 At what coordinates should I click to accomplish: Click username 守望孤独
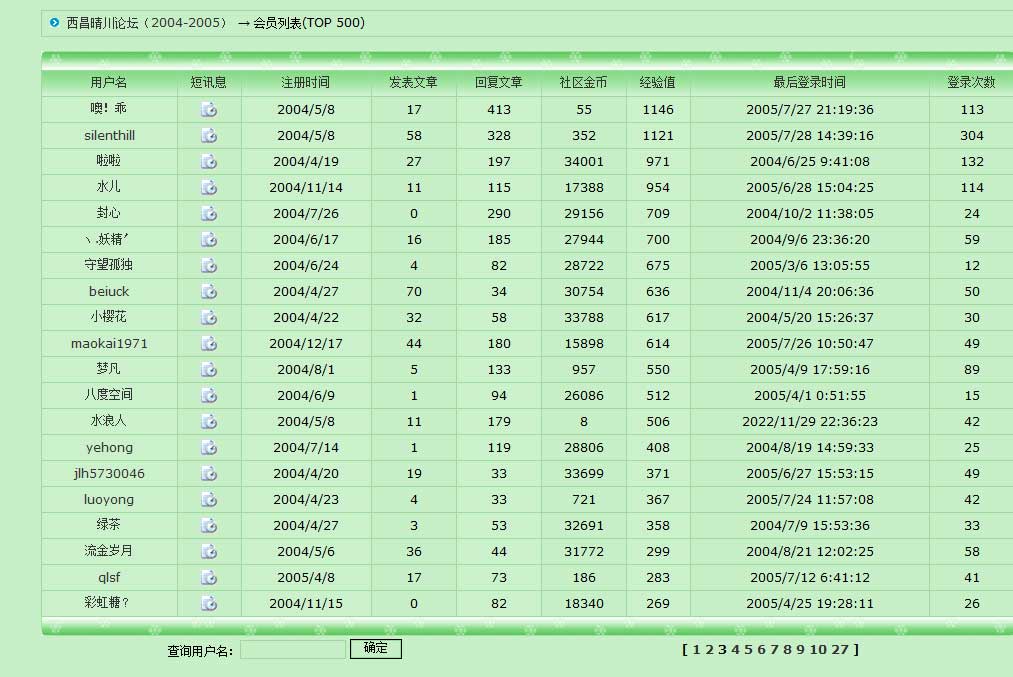click(x=109, y=265)
